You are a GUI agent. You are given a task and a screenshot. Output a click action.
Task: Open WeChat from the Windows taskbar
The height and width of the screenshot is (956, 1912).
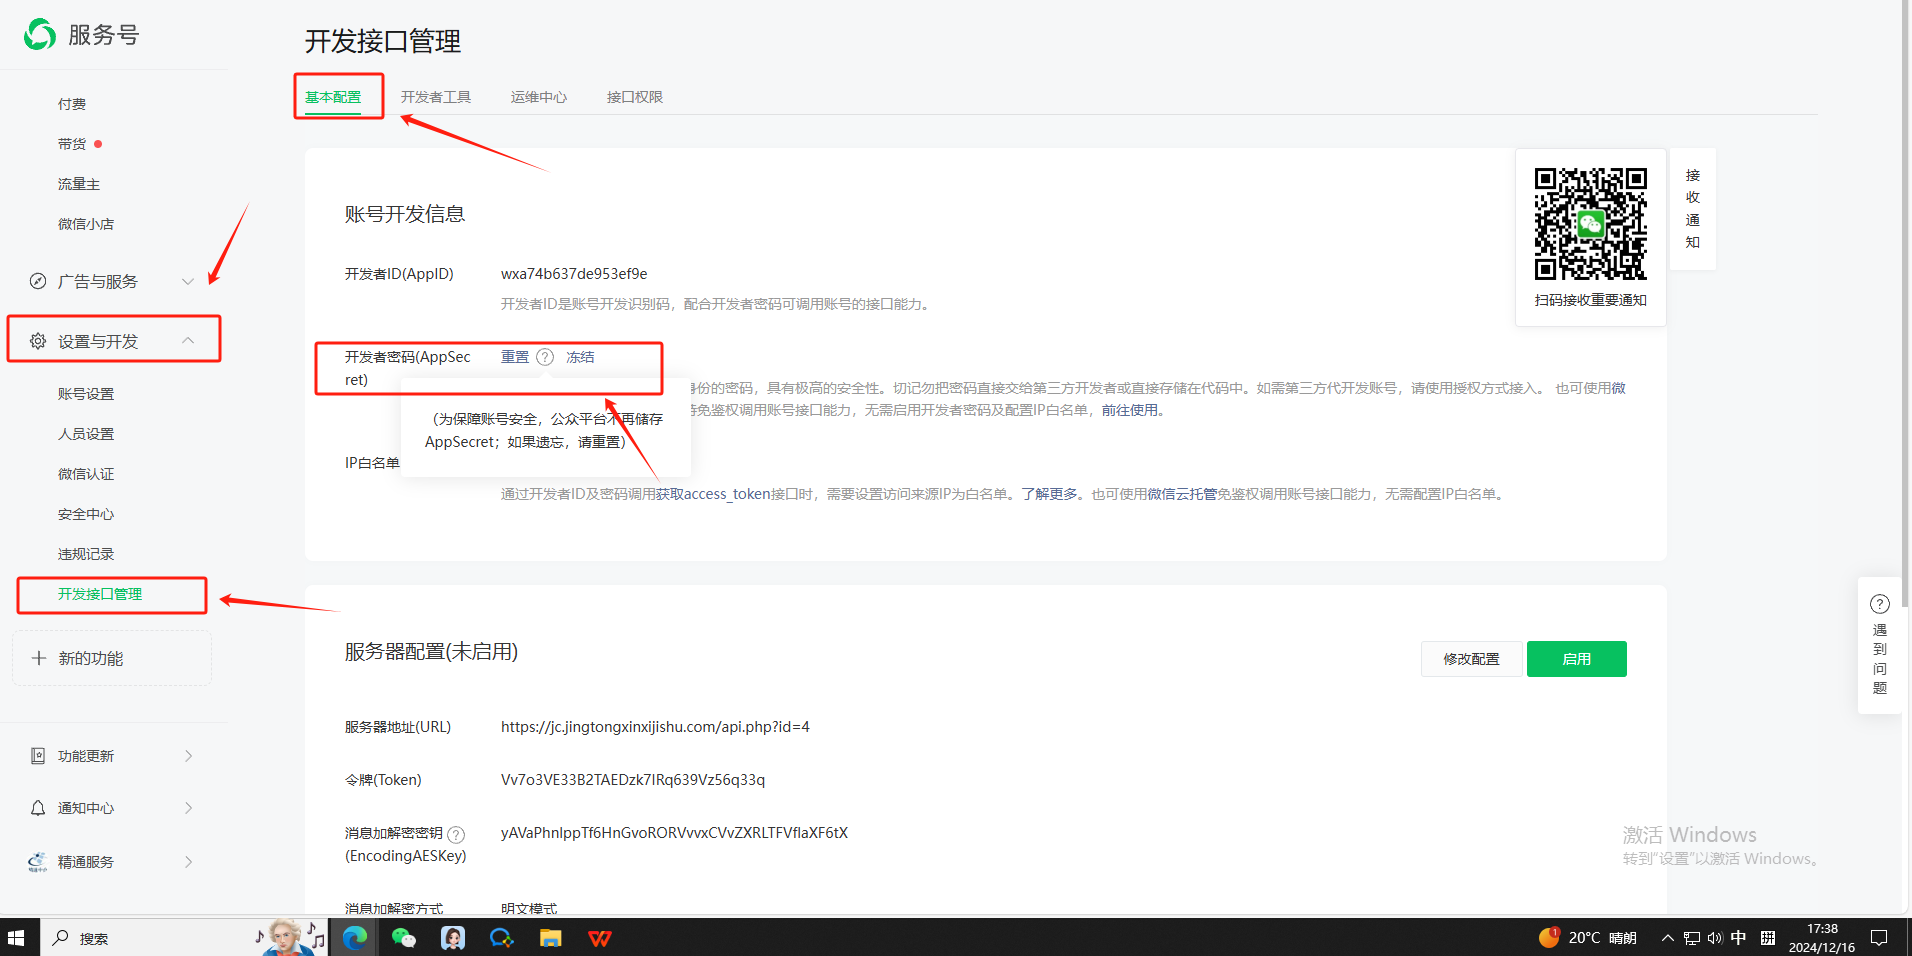pyautogui.click(x=404, y=938)
